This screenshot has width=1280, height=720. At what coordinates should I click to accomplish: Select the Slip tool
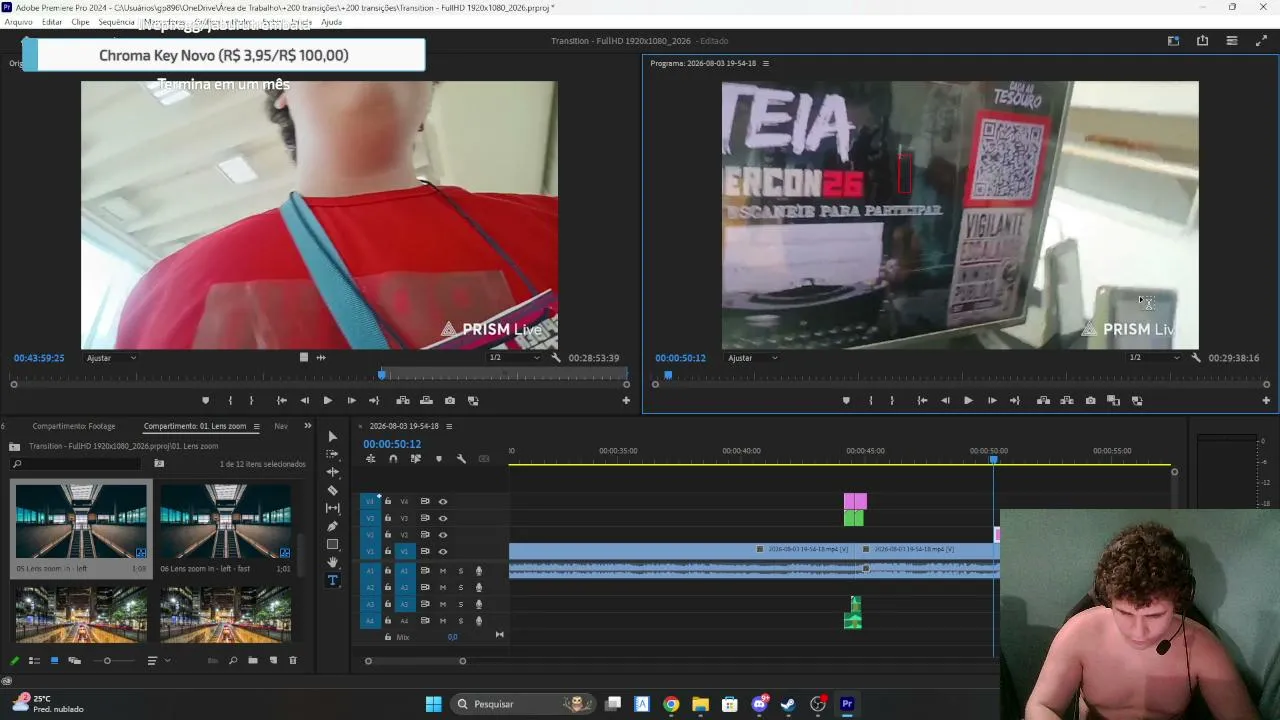(333, 508)
